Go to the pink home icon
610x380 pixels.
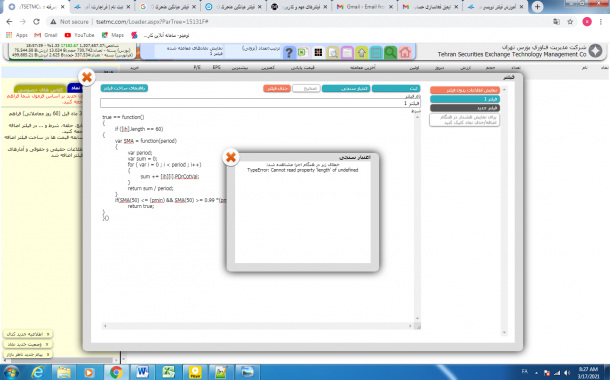[x=405, y=53]
